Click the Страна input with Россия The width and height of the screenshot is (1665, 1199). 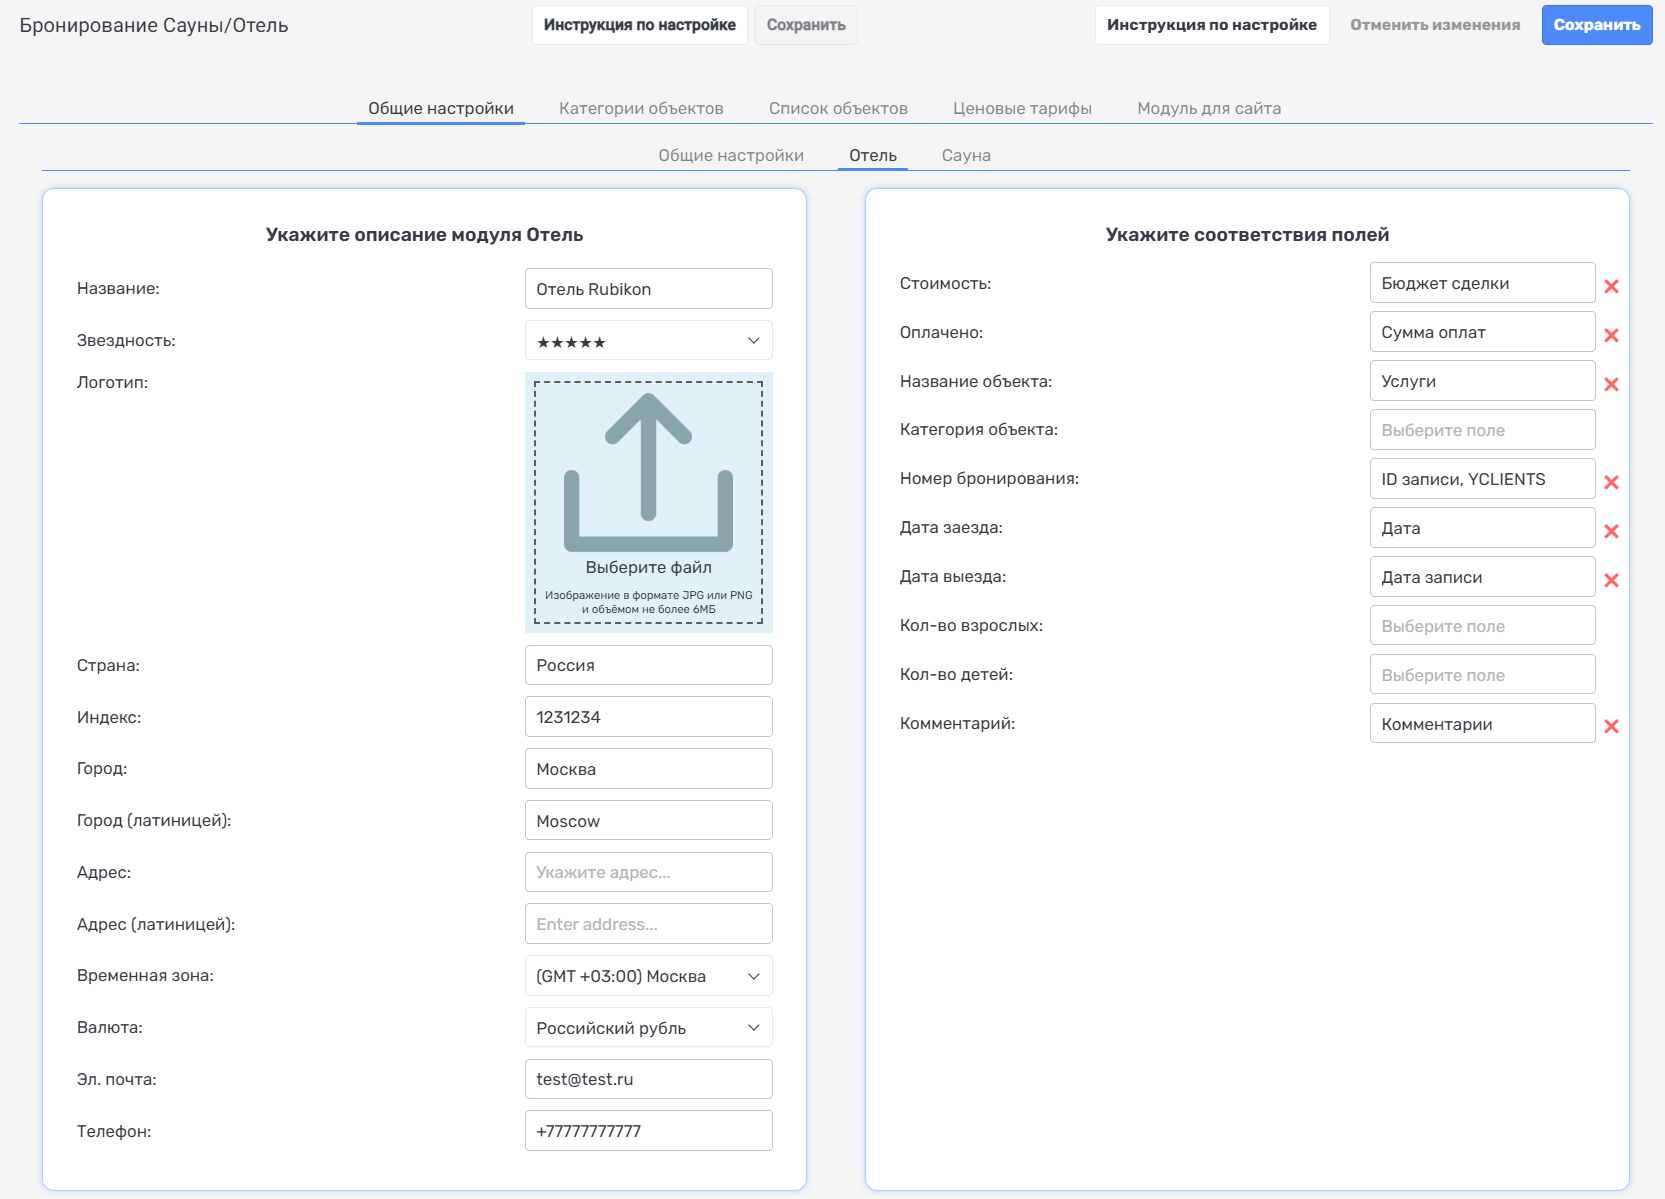coord(648,665)
